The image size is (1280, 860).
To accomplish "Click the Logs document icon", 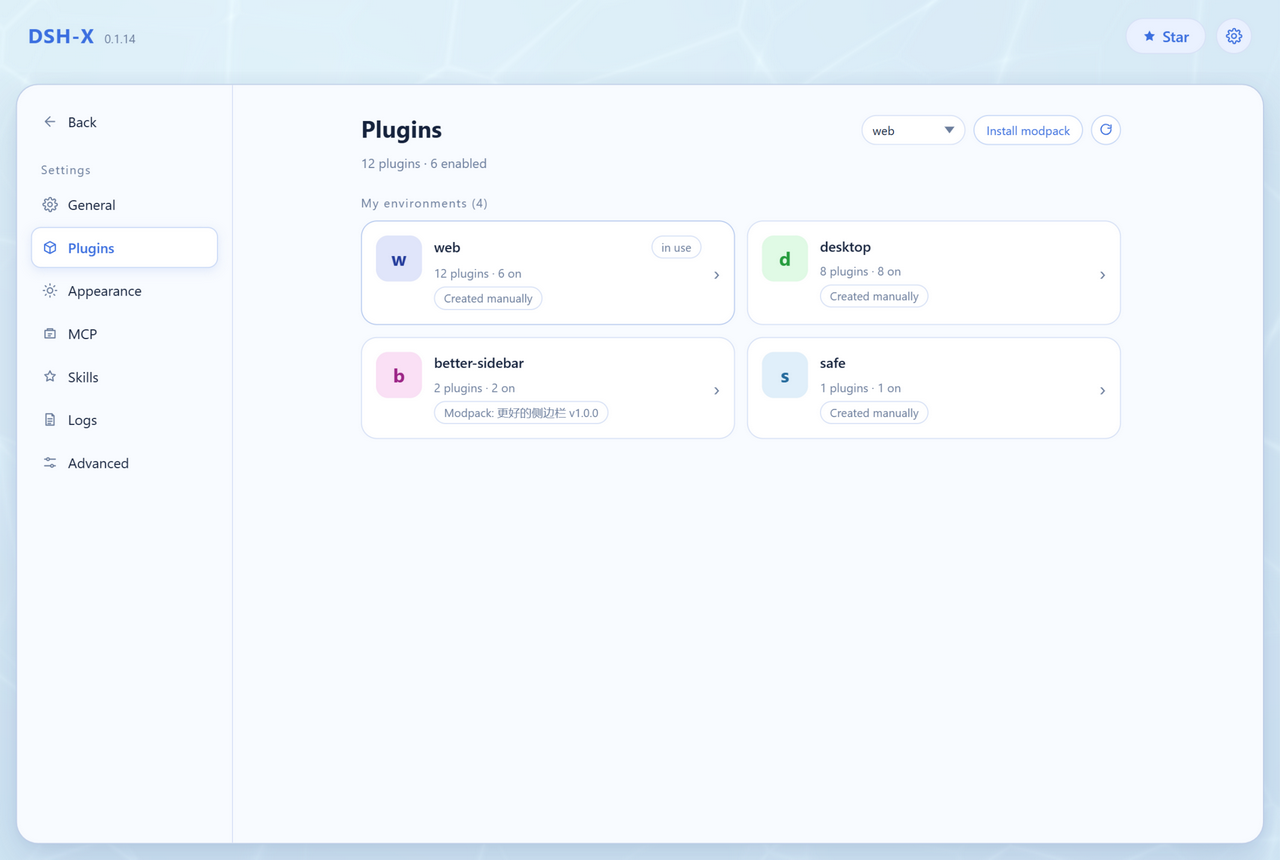I will (x=50, y=420).
